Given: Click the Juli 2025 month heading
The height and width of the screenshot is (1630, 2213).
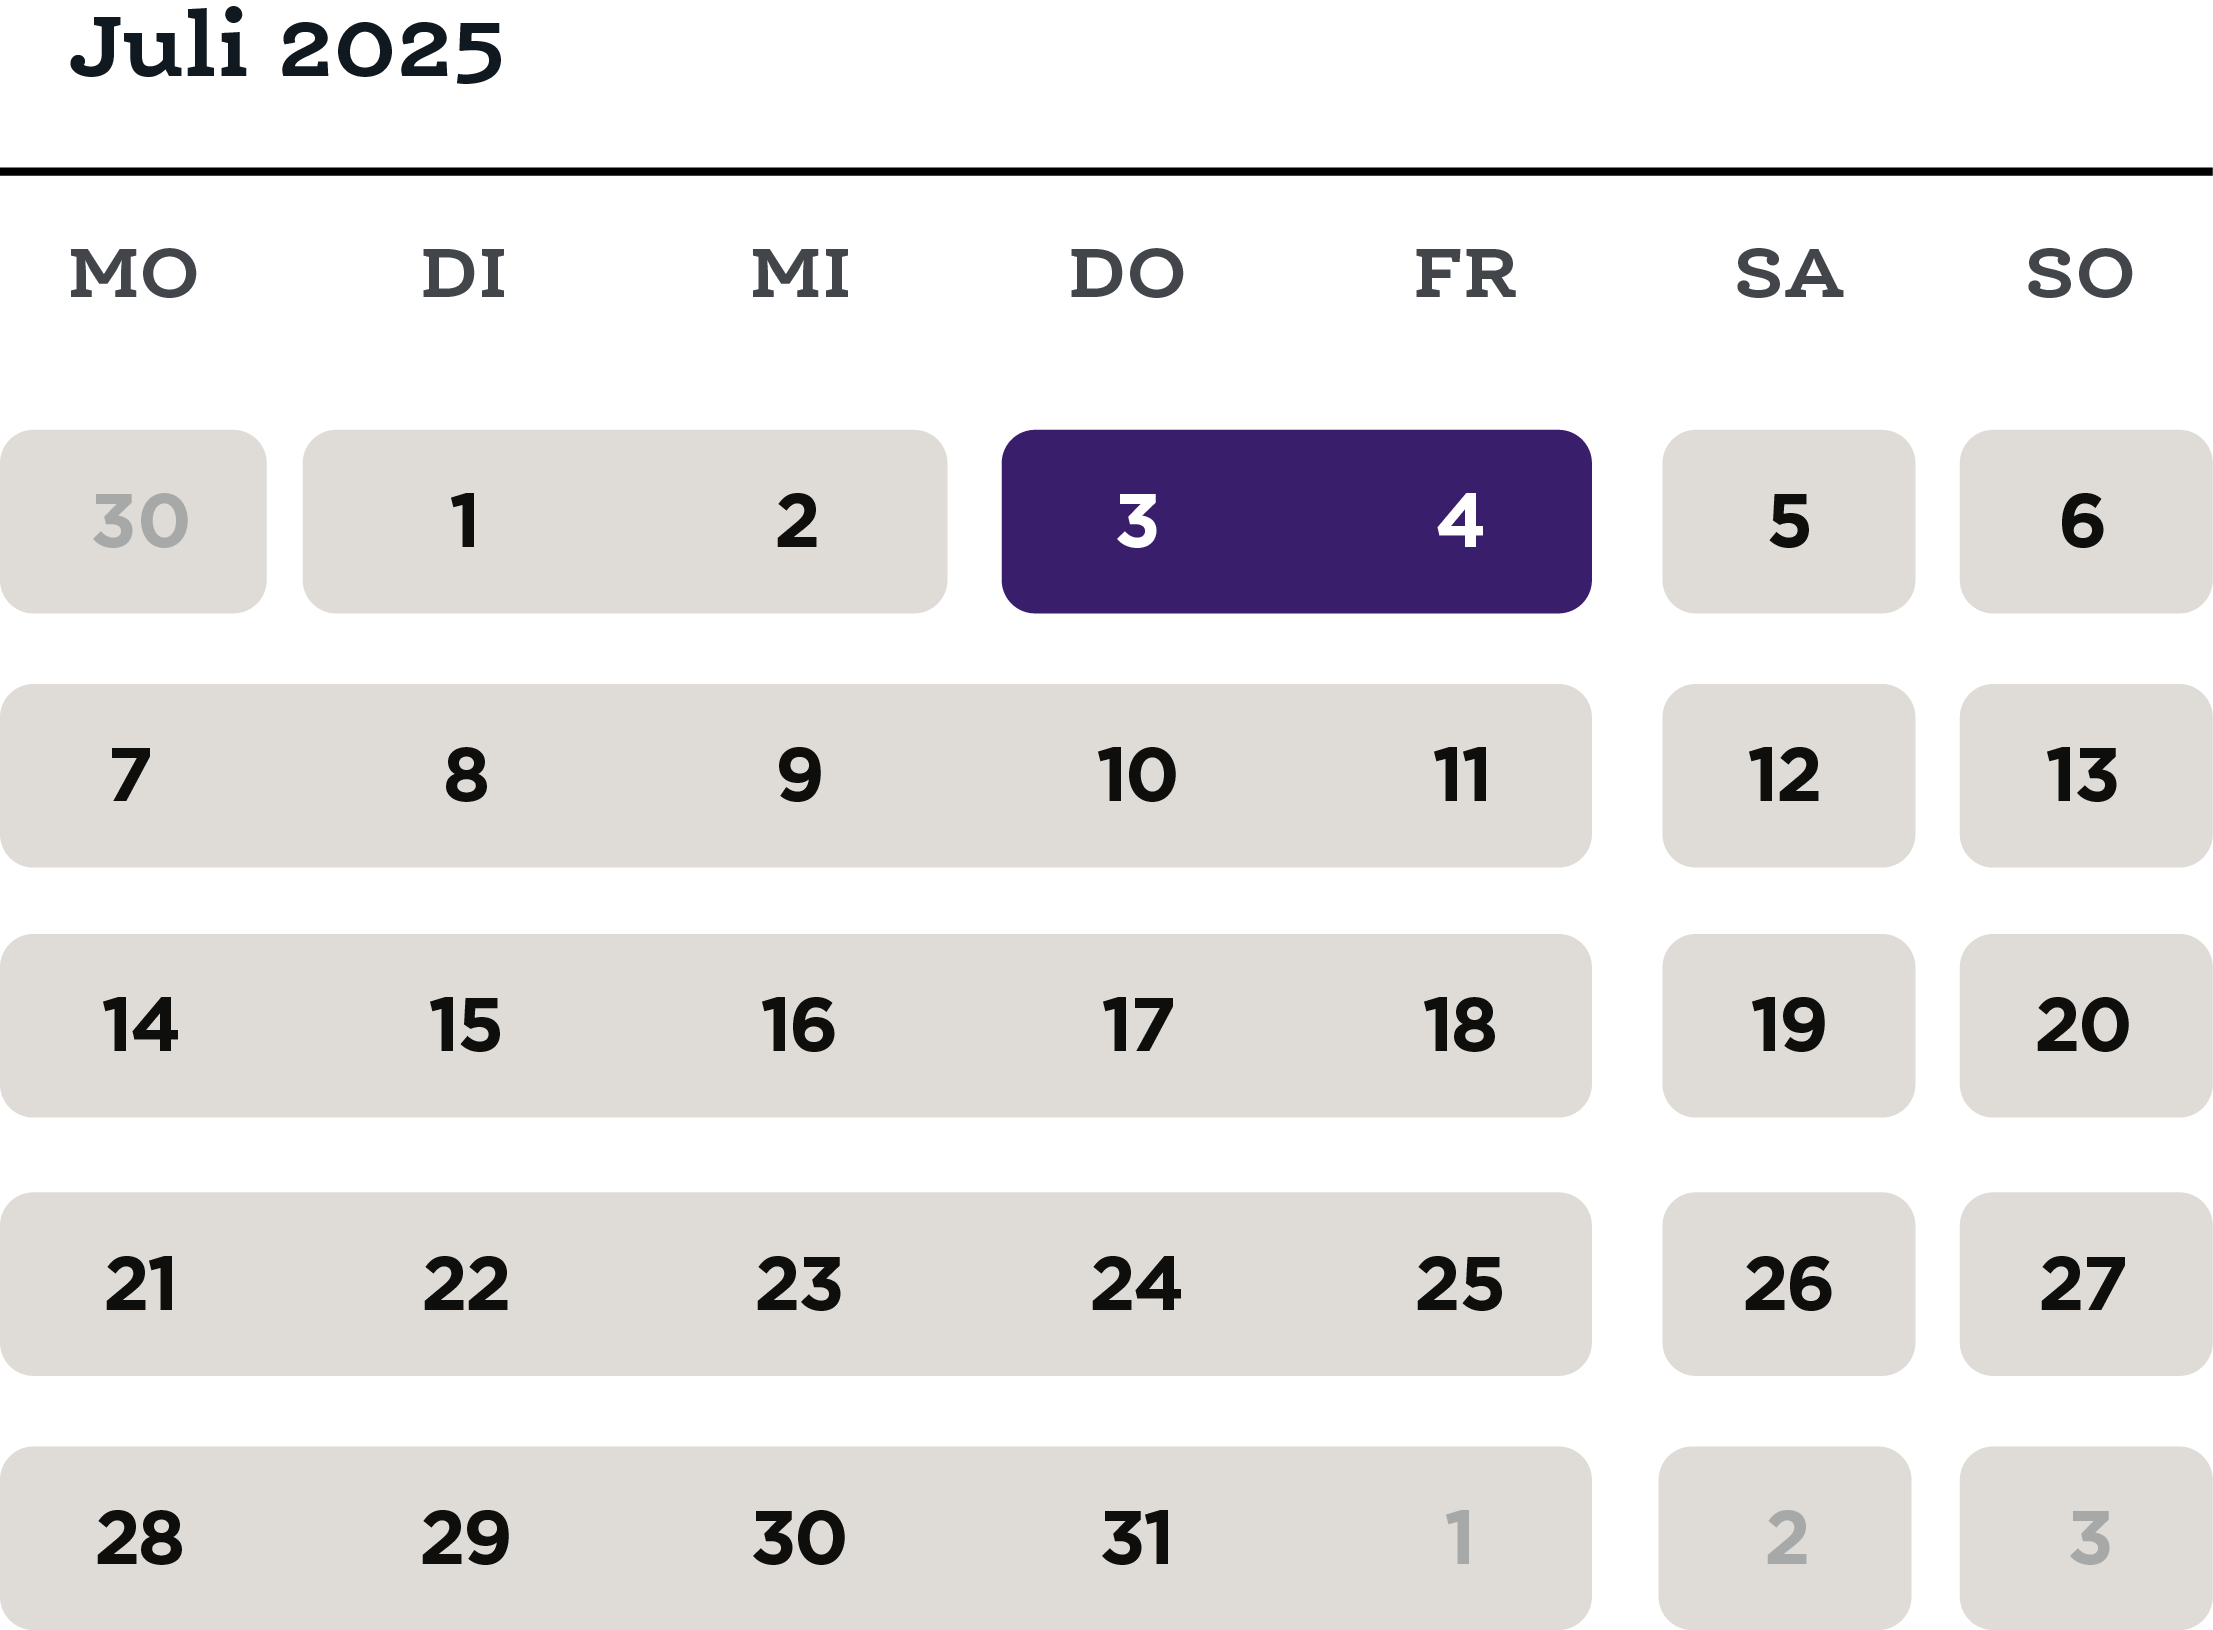Looking at the screenshot, I should click(286, 45).
